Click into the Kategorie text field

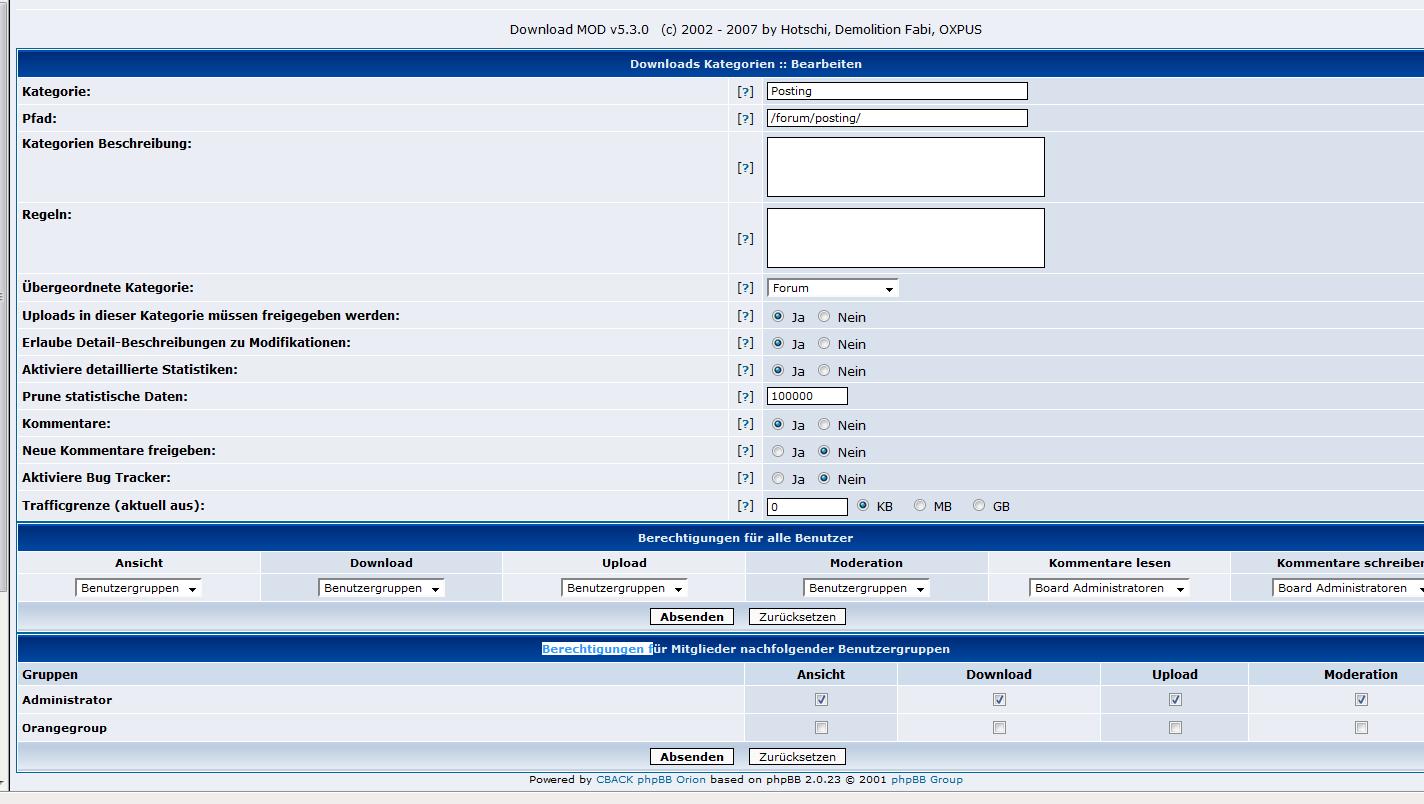(x=896, y=91)
